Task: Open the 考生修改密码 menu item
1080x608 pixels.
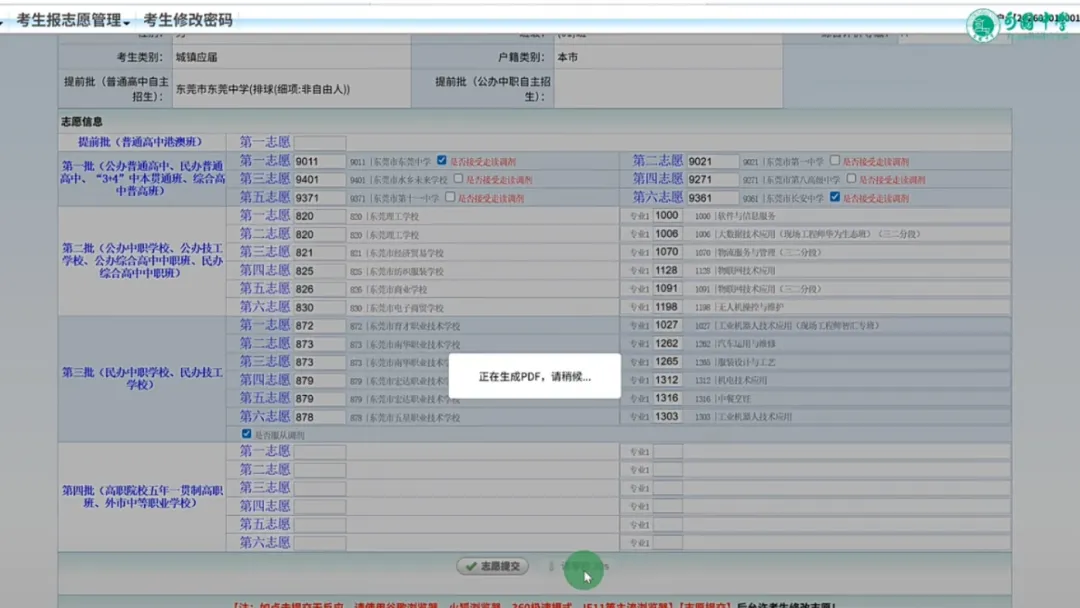Action: pos(188,20)
